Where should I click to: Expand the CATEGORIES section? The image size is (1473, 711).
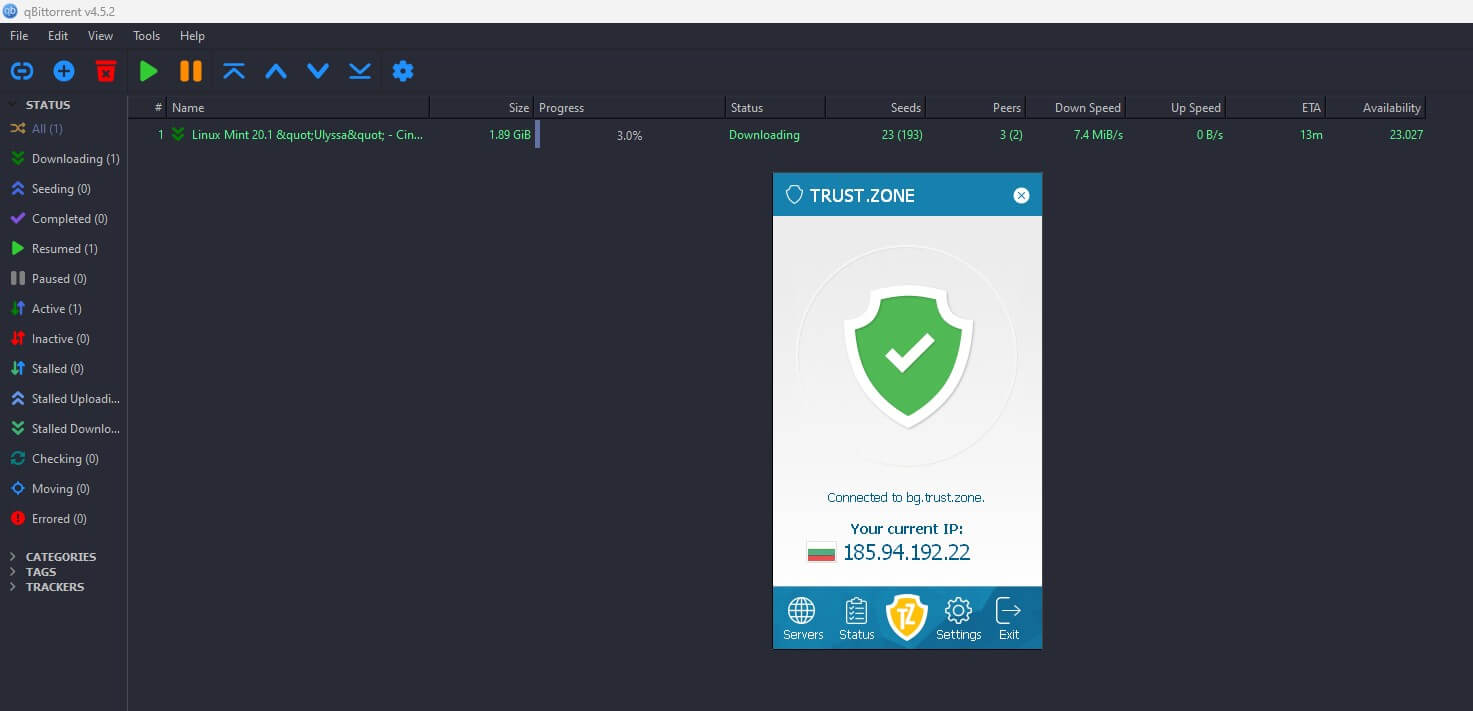tap(13, 557)
